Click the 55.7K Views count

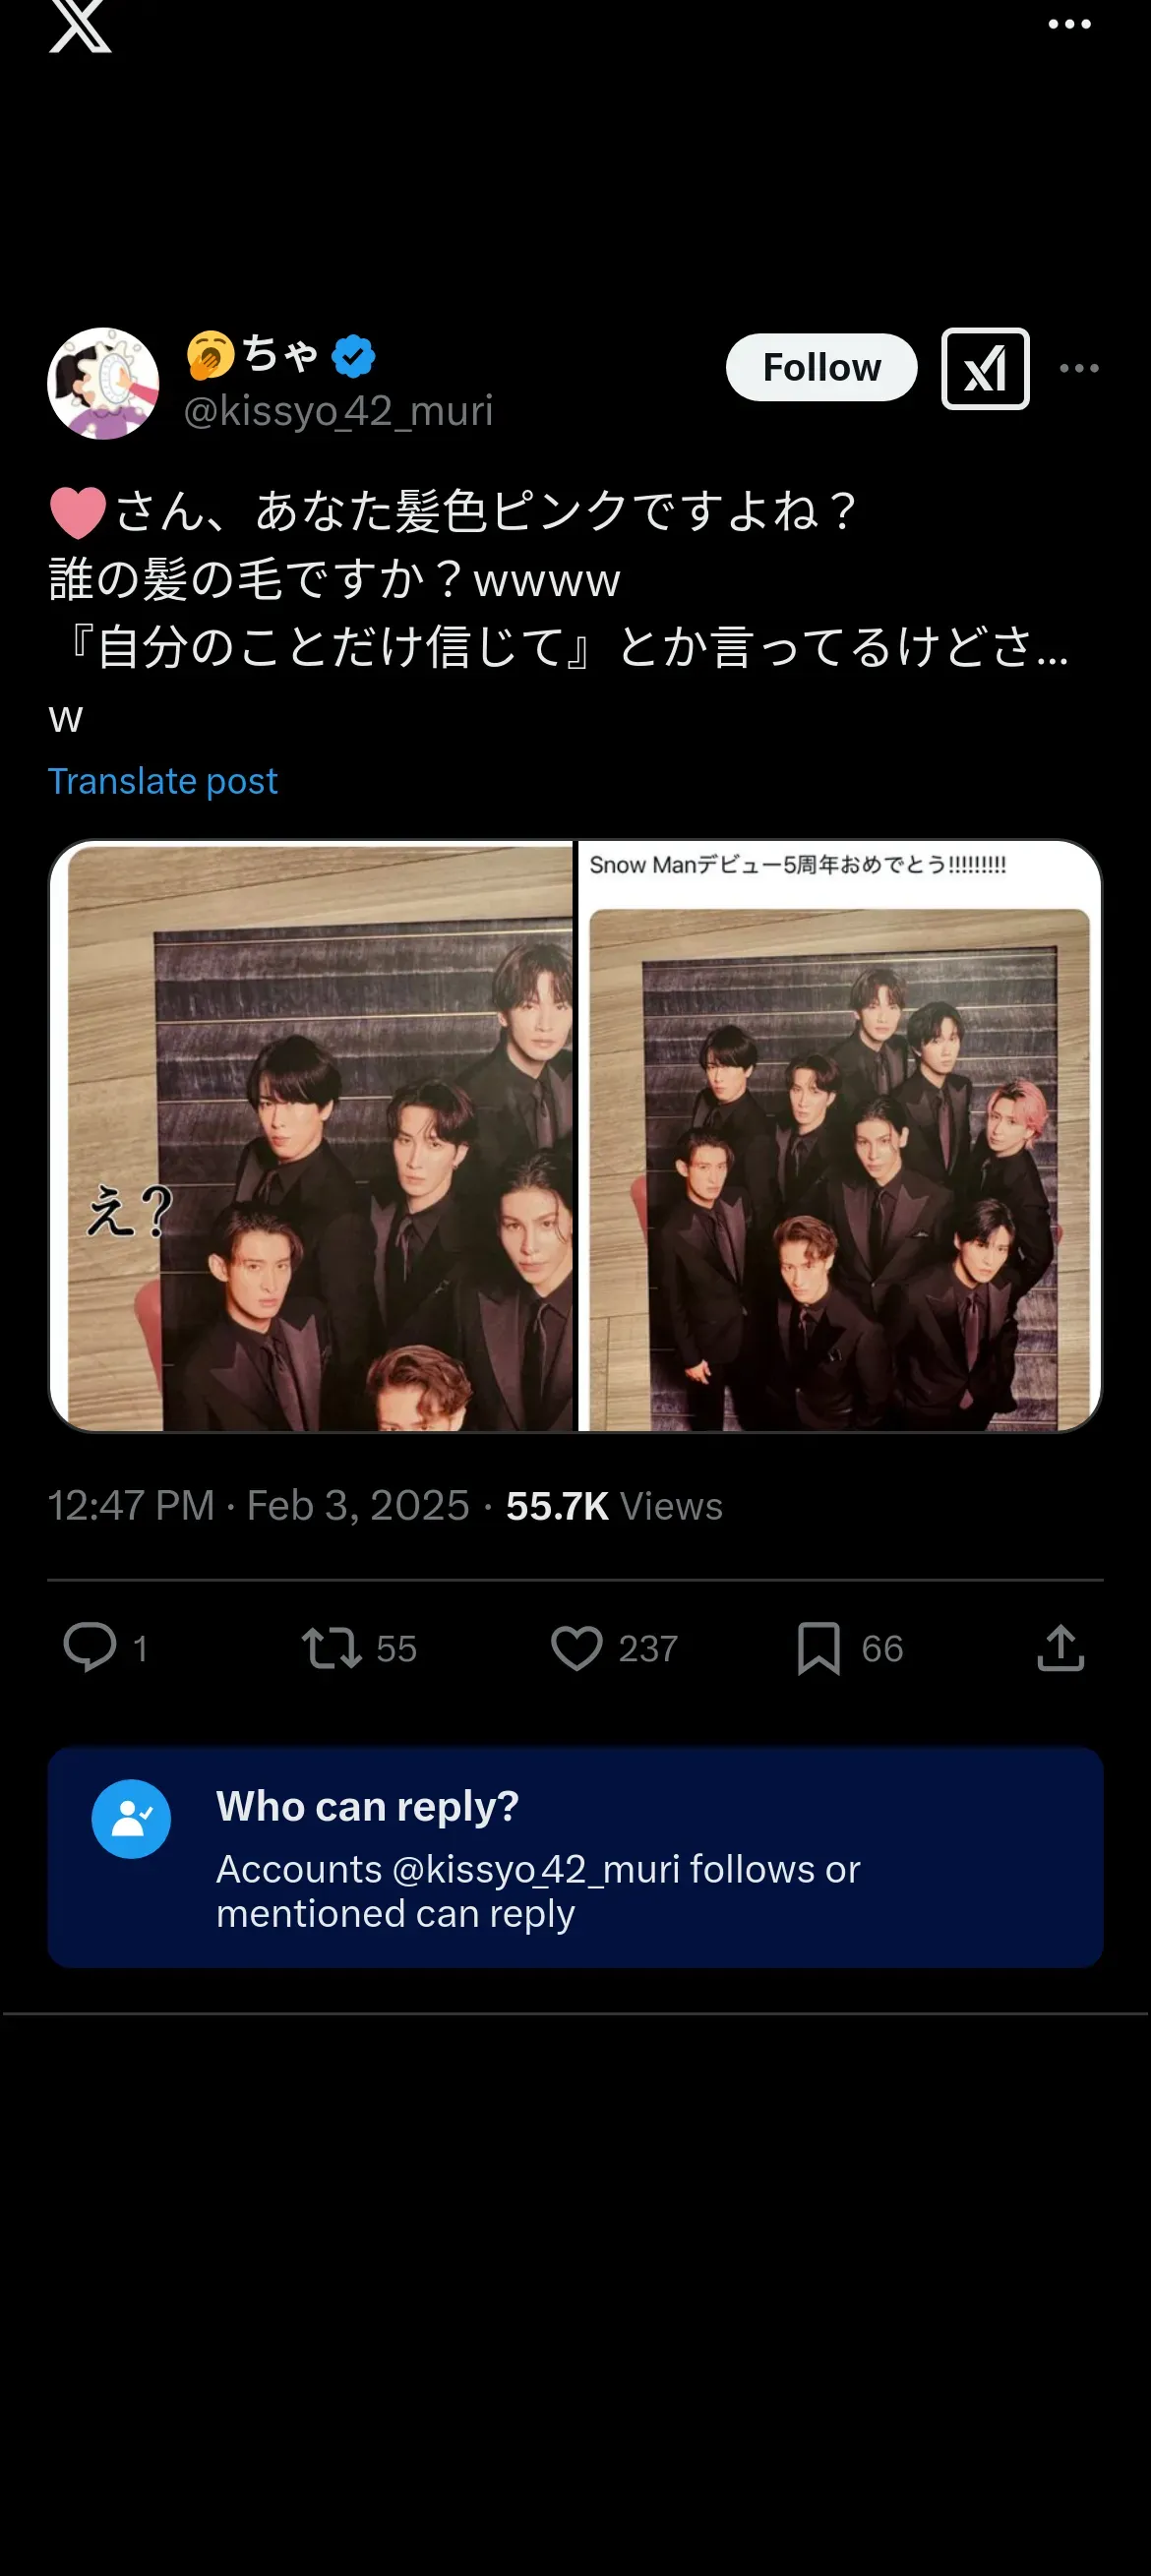tap(614, 1506)
